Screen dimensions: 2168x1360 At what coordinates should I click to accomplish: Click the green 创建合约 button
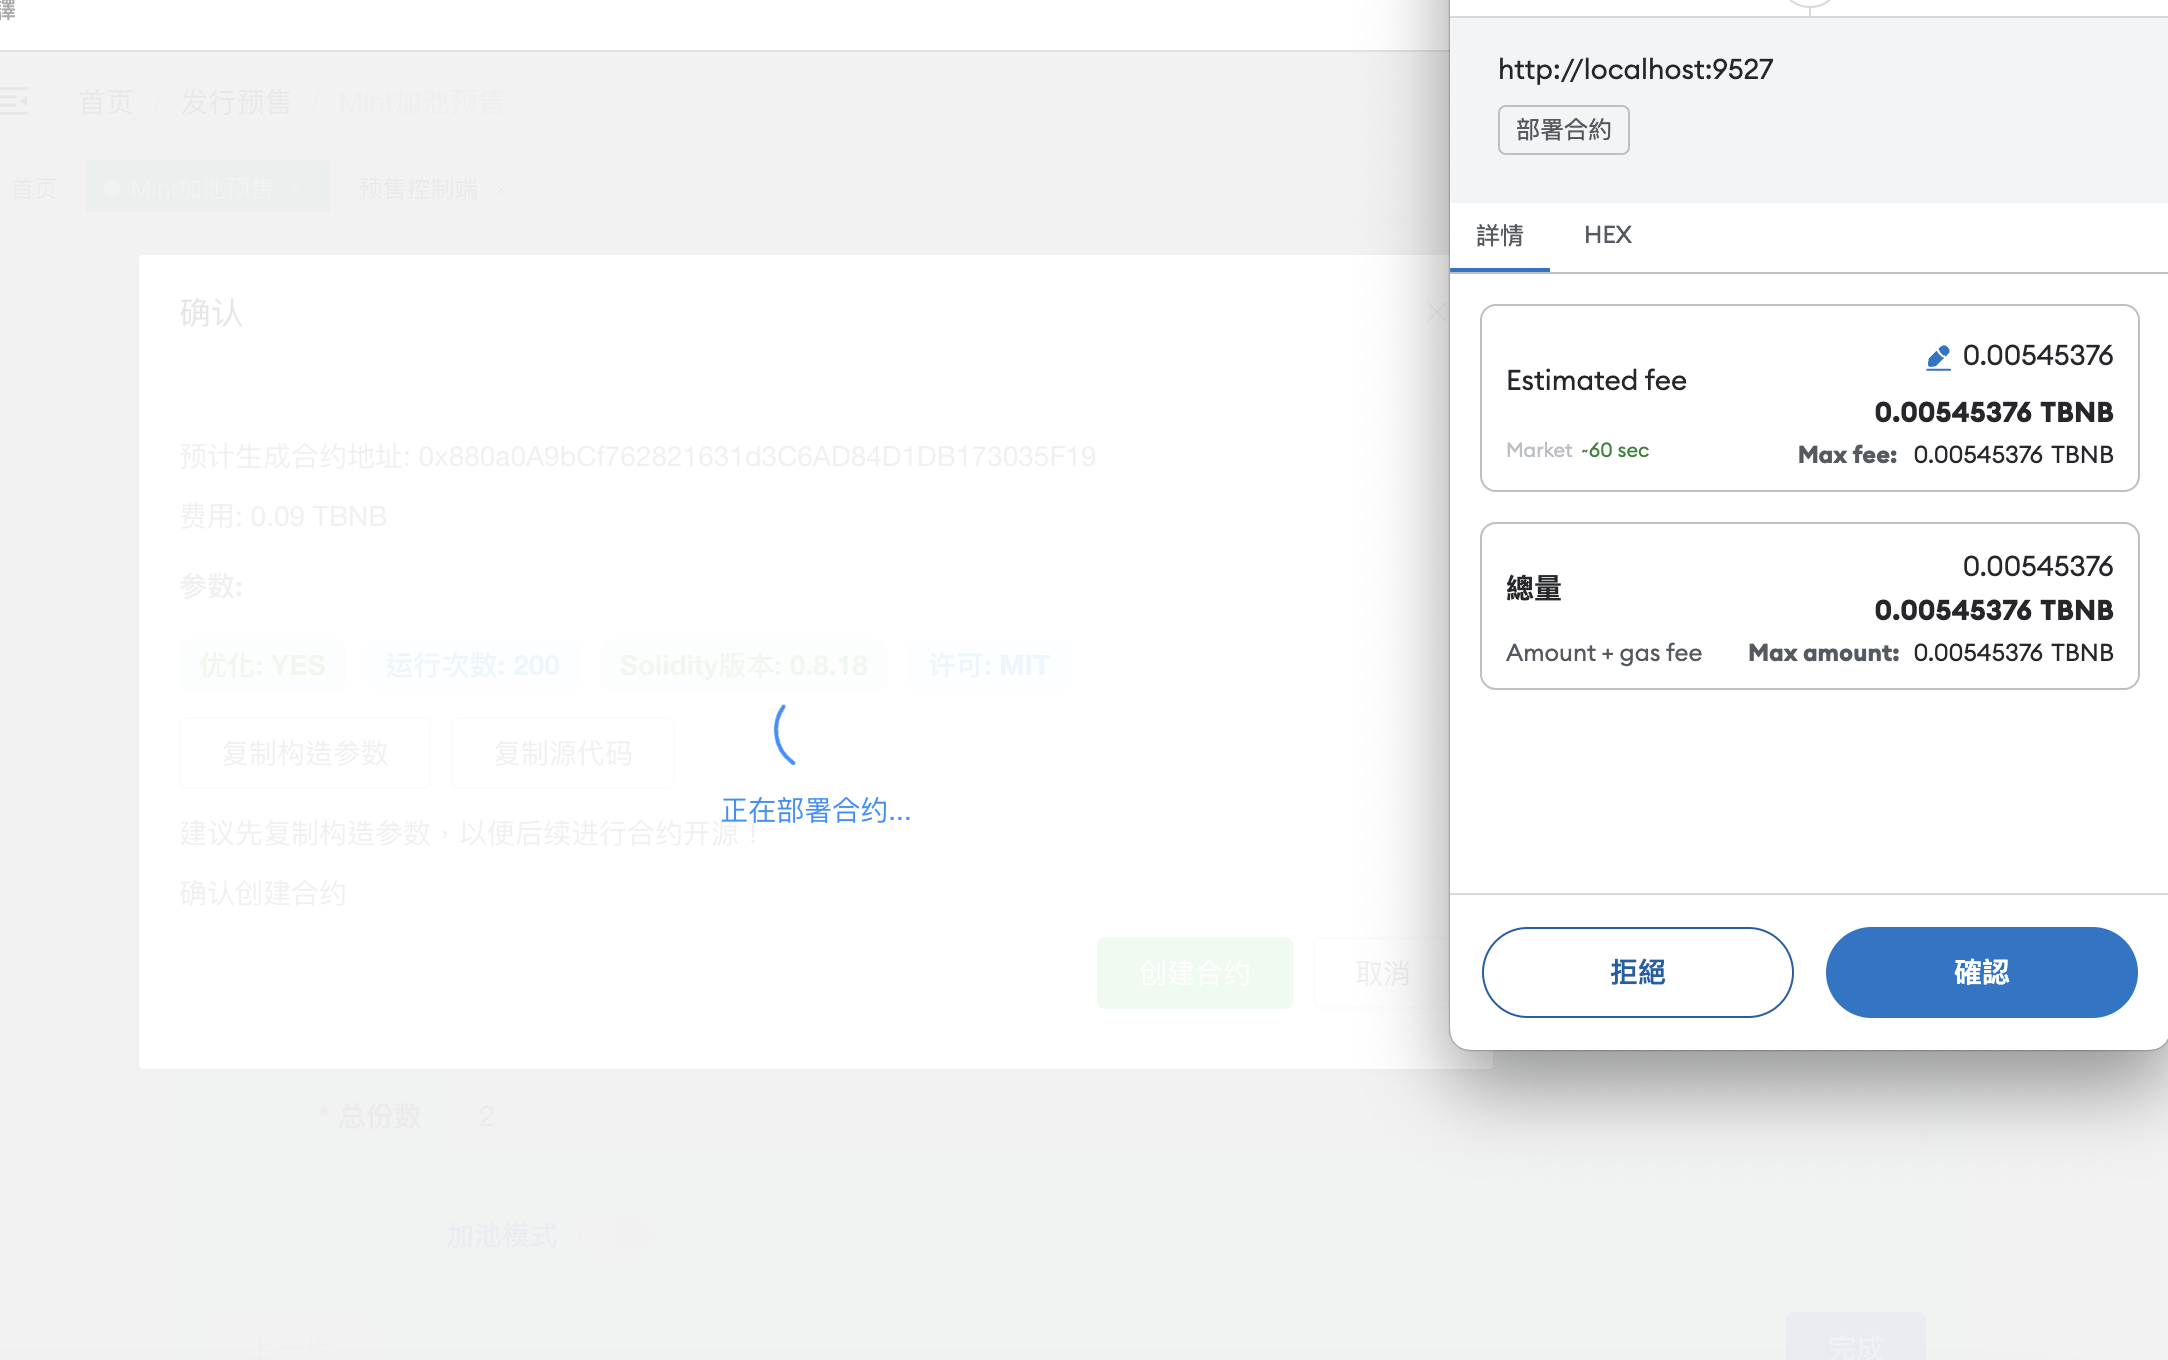[1194, 973]
